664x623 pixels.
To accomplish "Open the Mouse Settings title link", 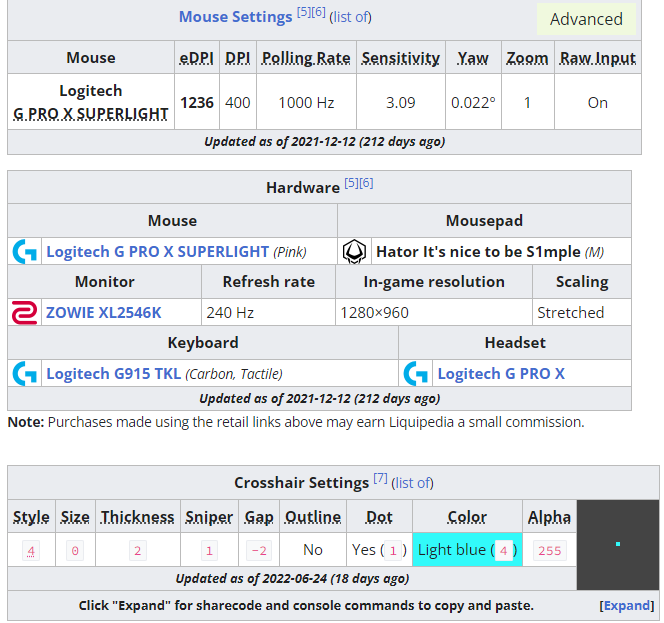I will [235, 17].
